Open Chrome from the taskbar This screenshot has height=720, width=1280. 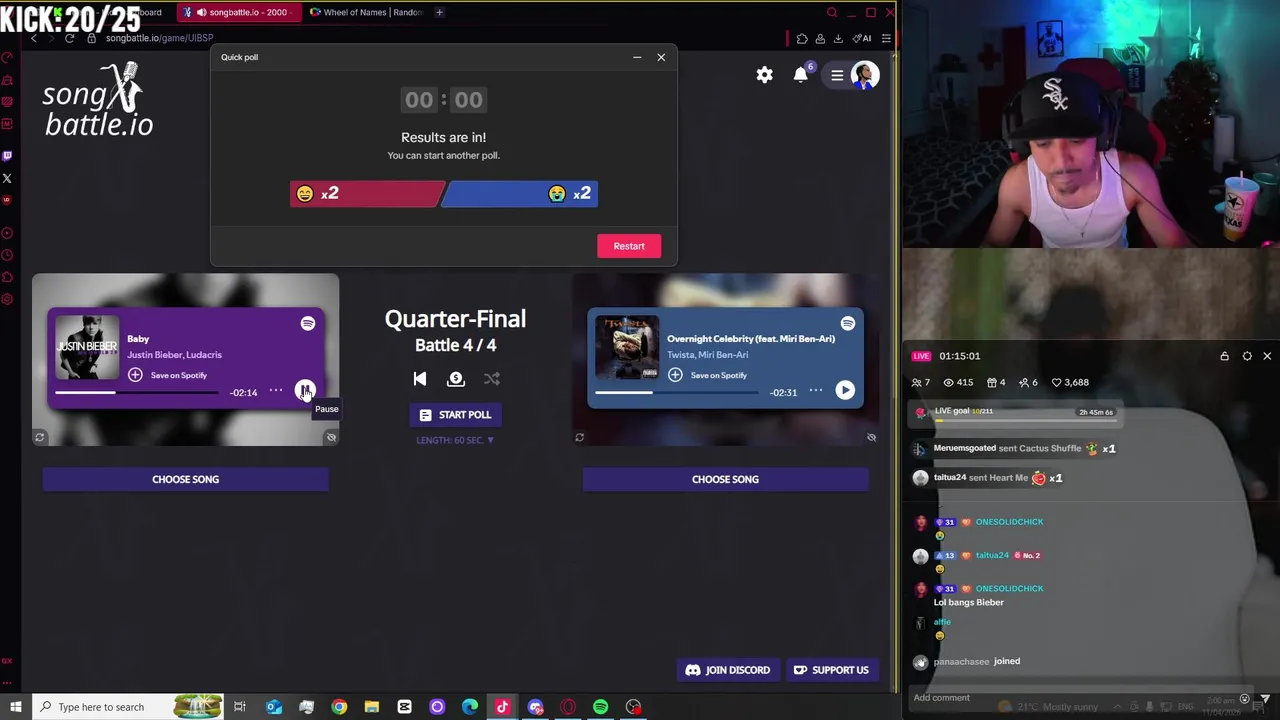[339, 707]
